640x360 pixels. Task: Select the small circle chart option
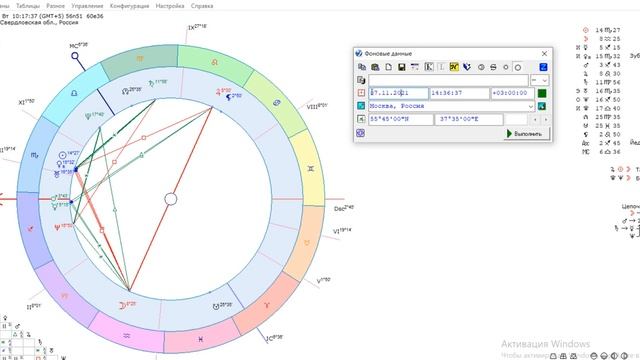tap(506, 67)
